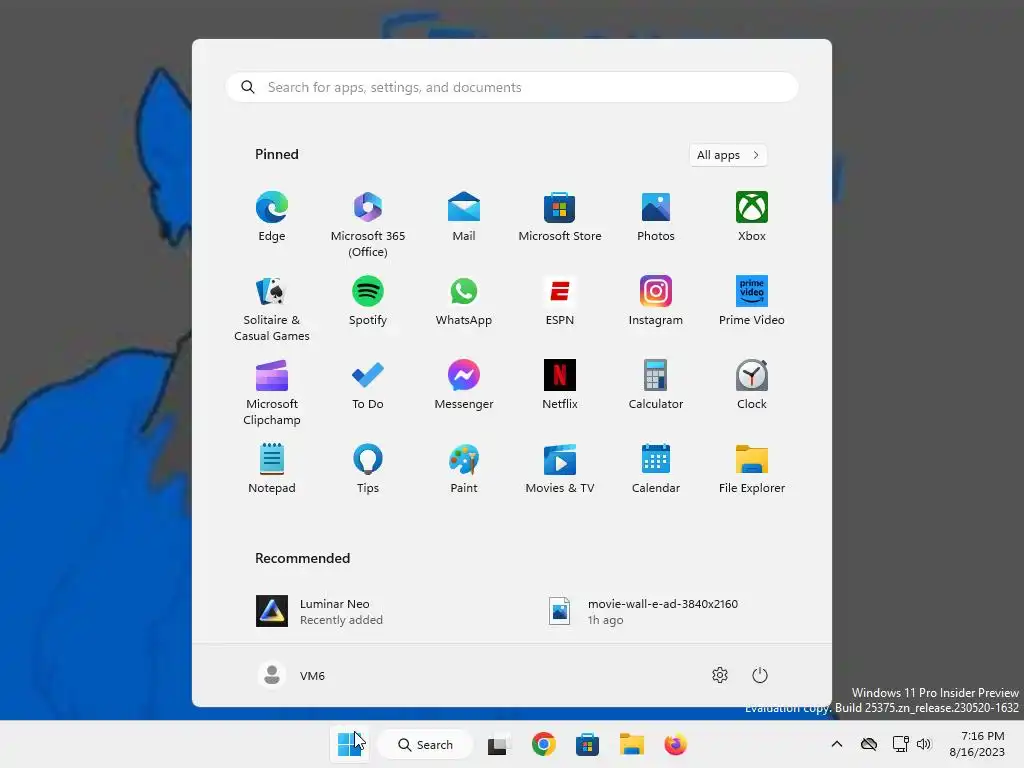Click the Start menu search field
This screenshot has width=1024, height=768.
point(512,87)
